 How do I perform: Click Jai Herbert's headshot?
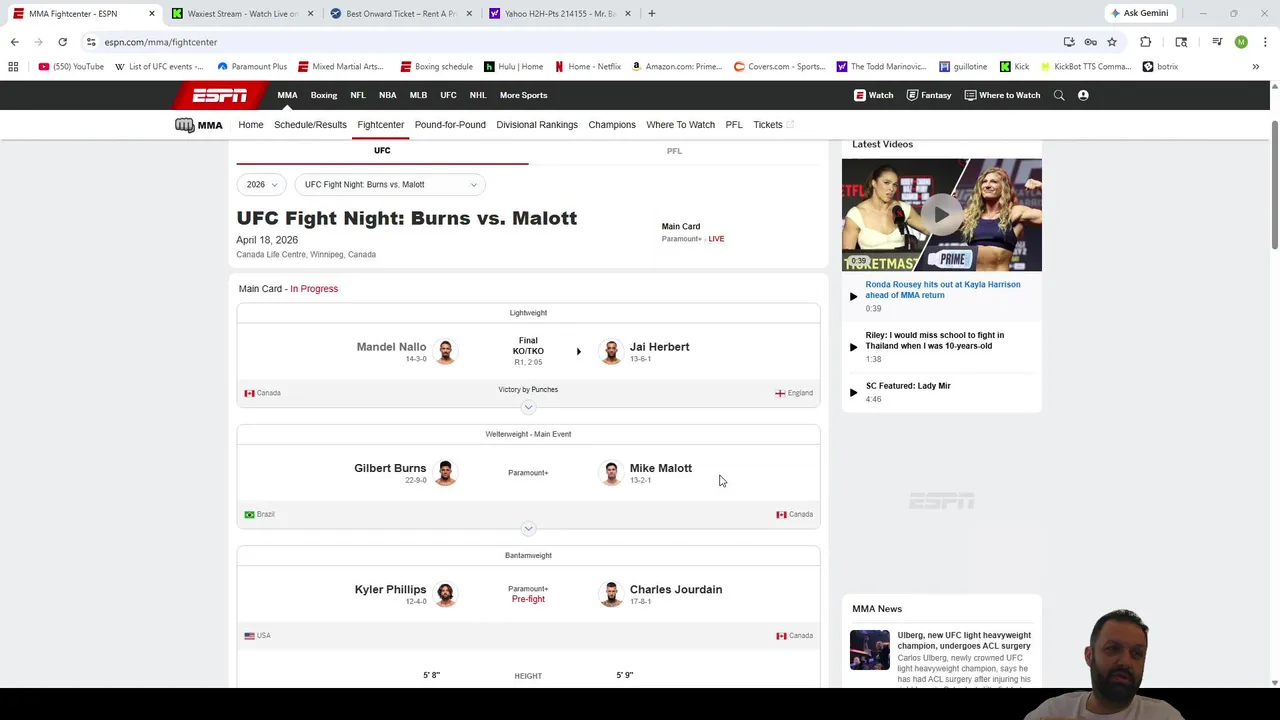[611, 351]
